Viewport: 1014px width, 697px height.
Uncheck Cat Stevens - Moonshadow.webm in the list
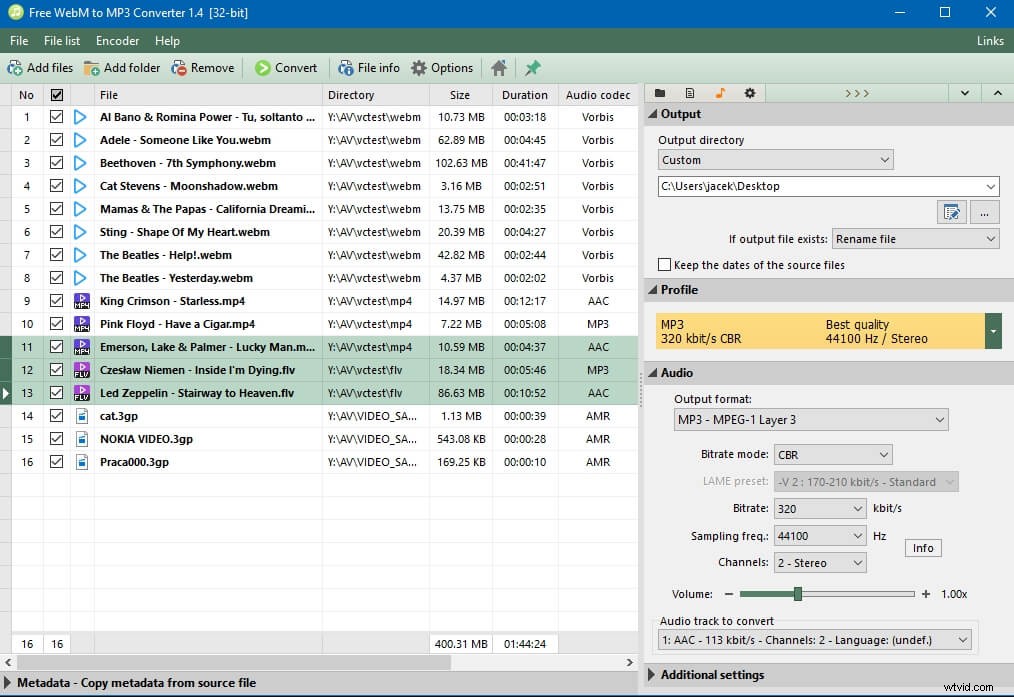tap(57, 186)
